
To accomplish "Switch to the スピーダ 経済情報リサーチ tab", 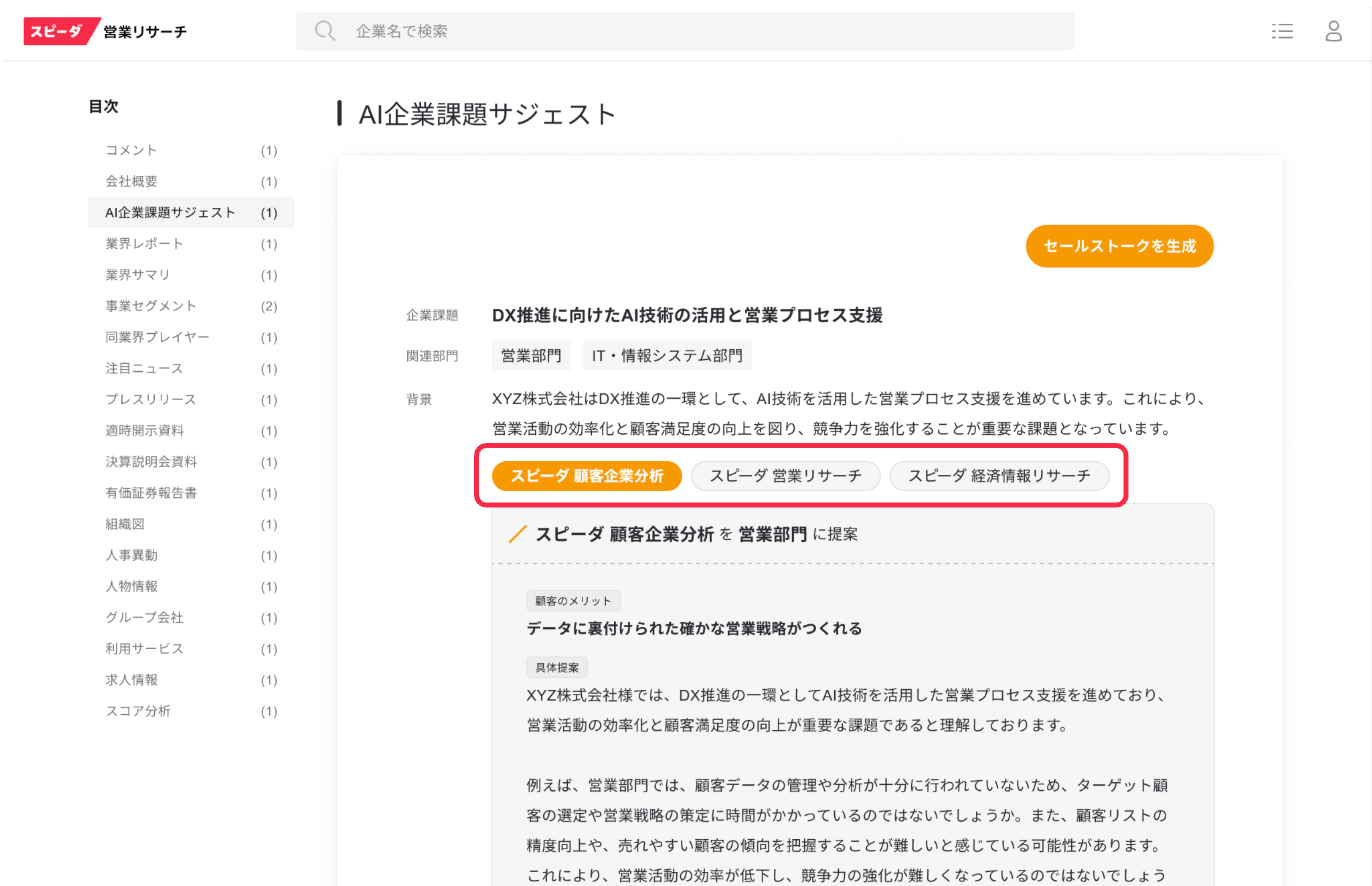I will pyautogui.click(x=999, y=476).
